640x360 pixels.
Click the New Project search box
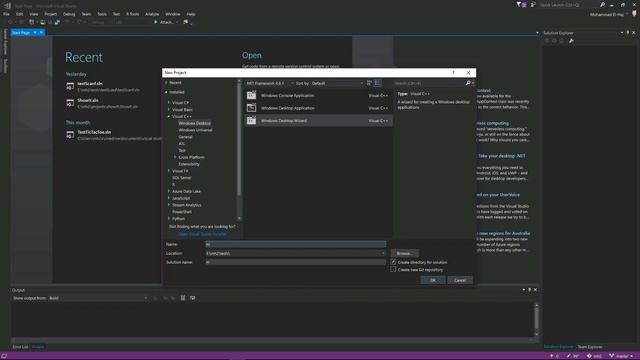[x=429, y=83]
